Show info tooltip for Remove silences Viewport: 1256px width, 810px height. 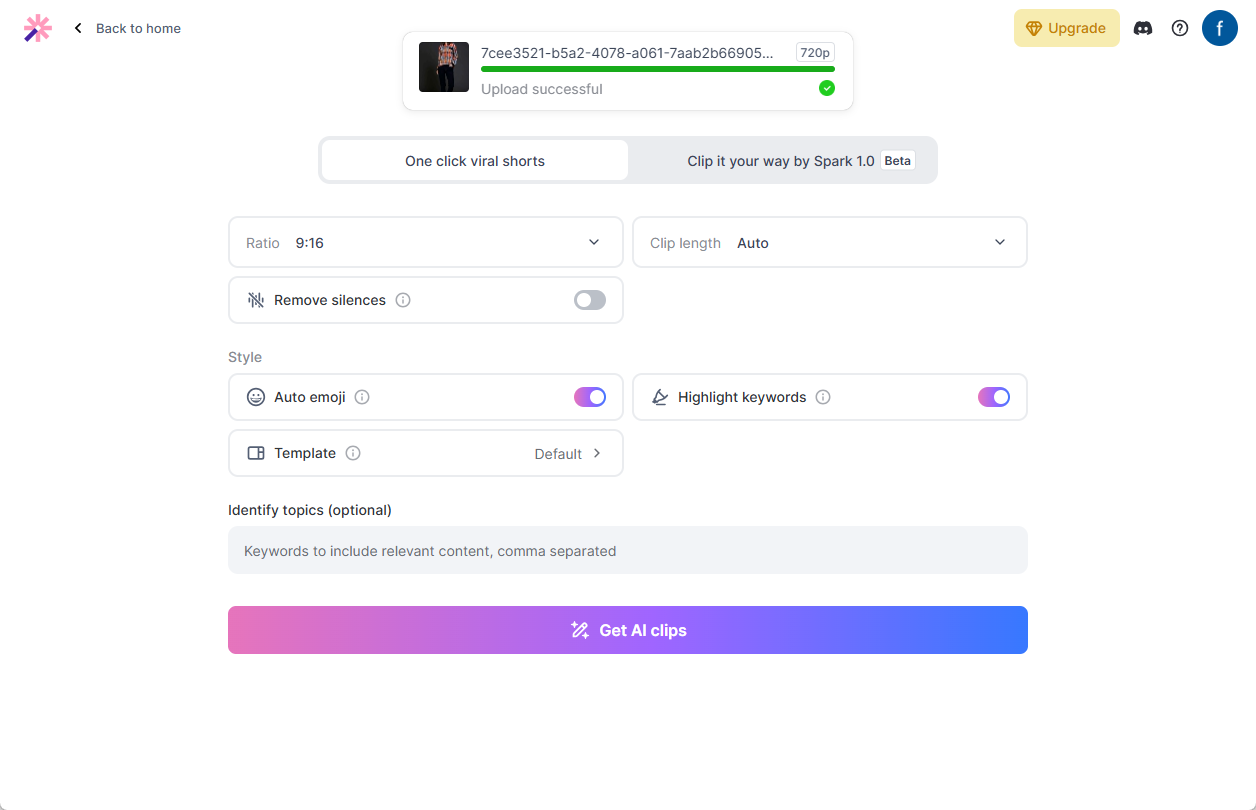pos(403,300)
